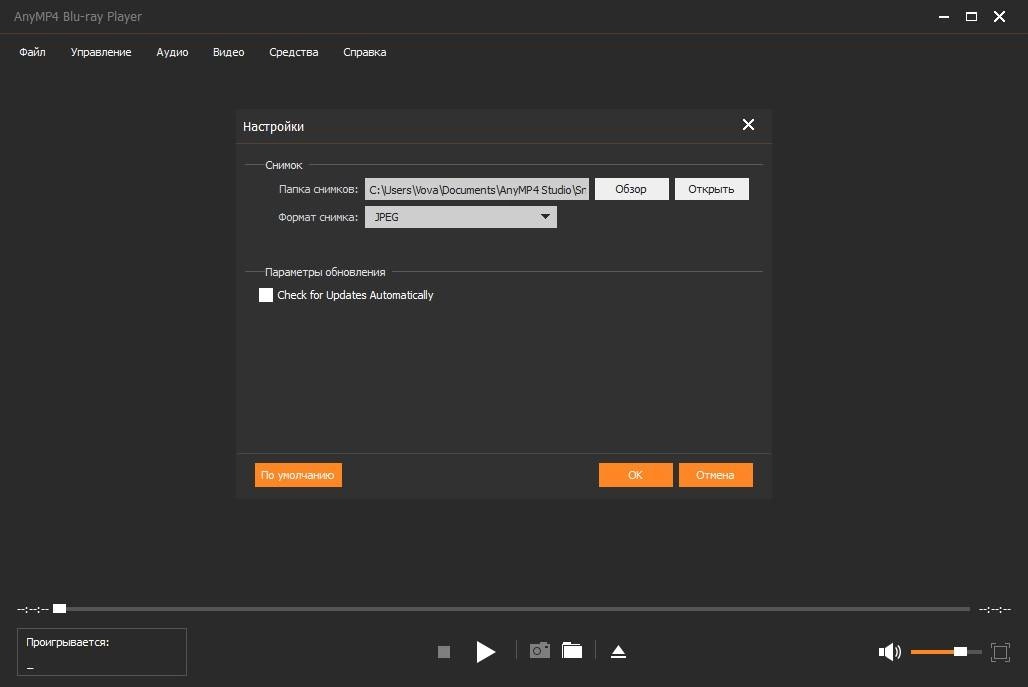Image resolution: width=1028 pixels, height=687 pixels.
Task: Close the Настройки dialog with X
Action: [x=748, y=125]
